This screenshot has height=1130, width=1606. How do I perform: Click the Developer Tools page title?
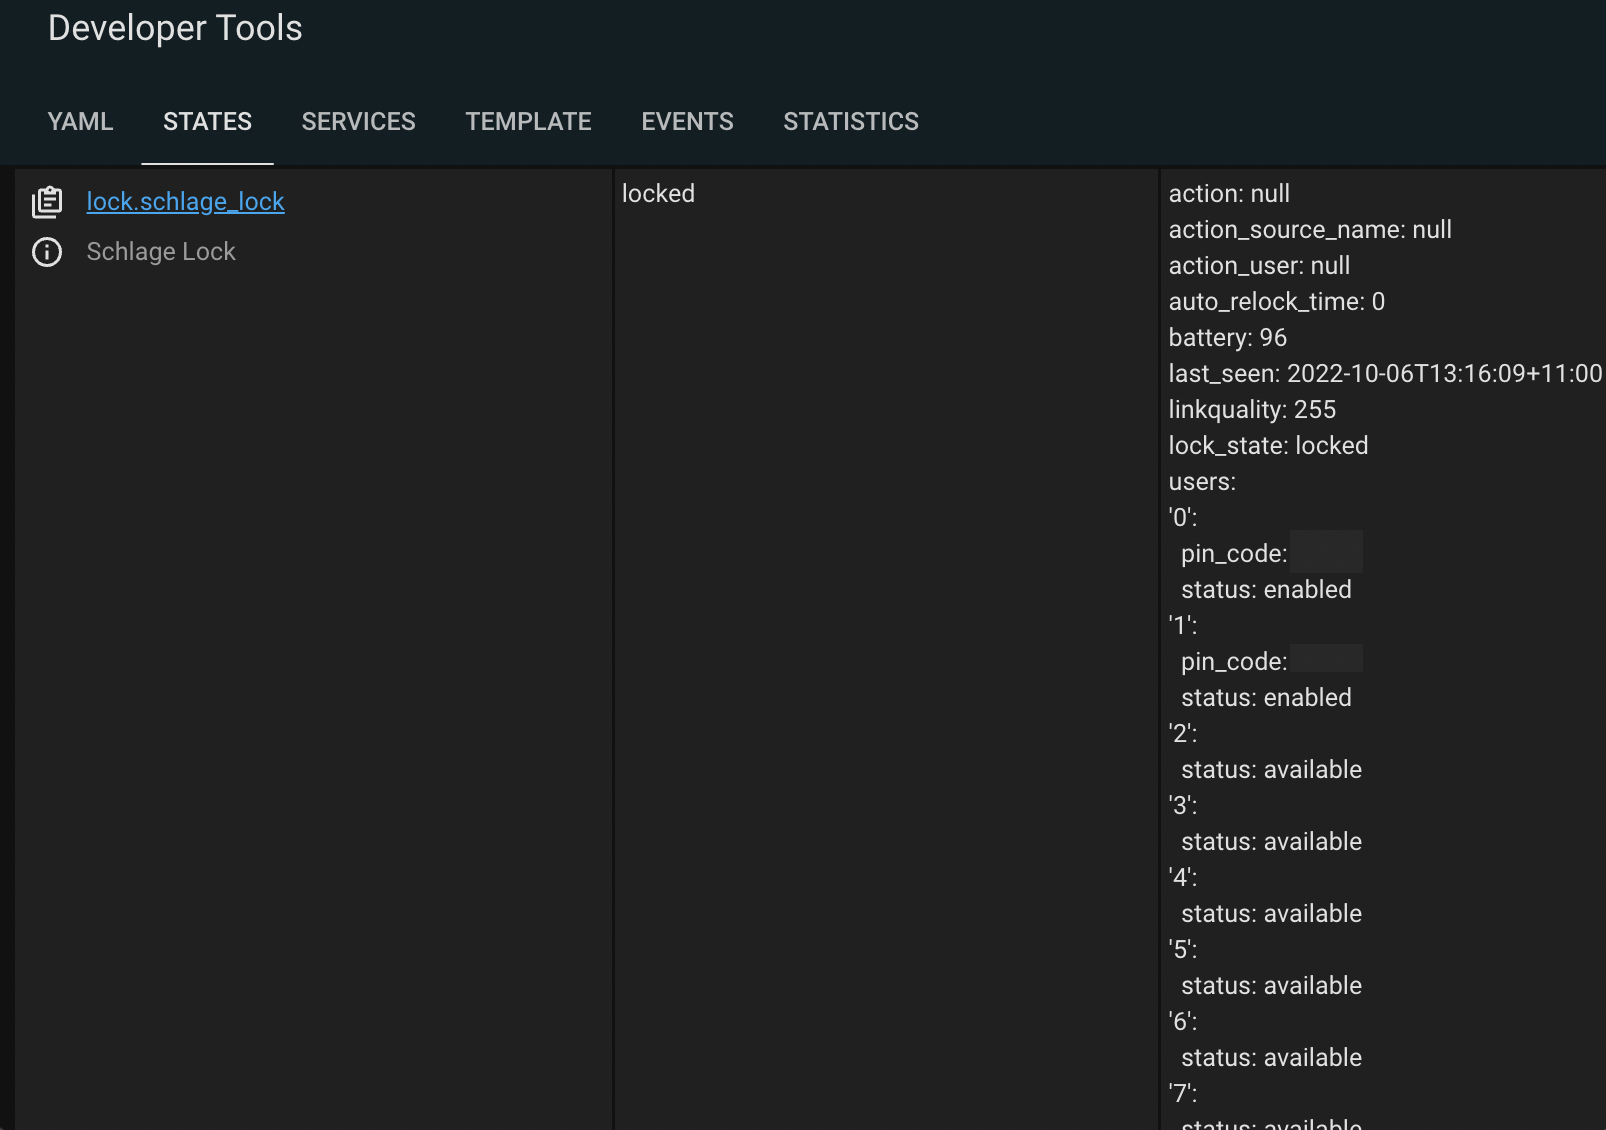click(x=176, y=28)
